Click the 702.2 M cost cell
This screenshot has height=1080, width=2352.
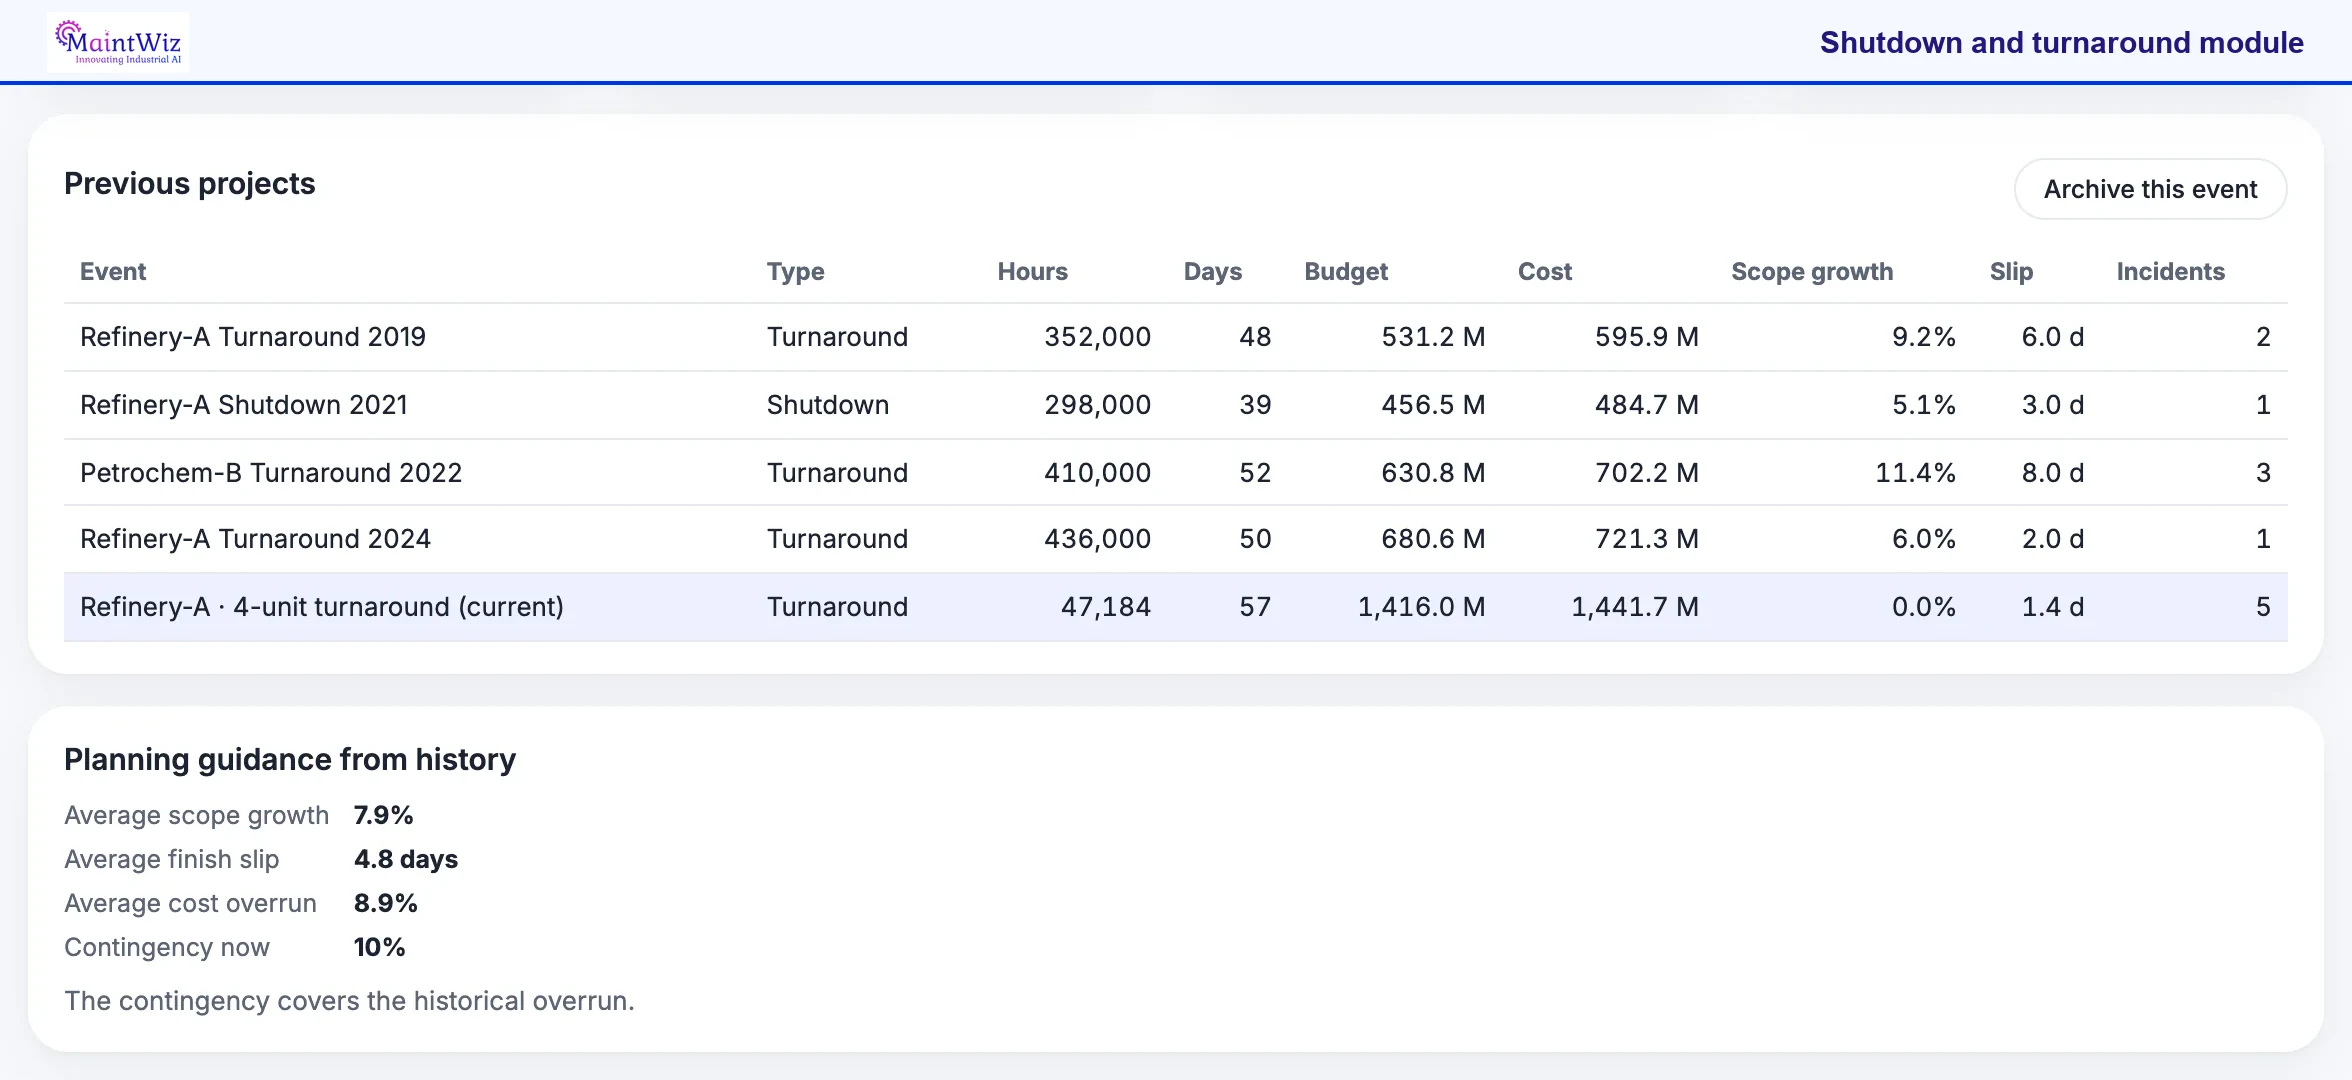tap(1647, 472)
